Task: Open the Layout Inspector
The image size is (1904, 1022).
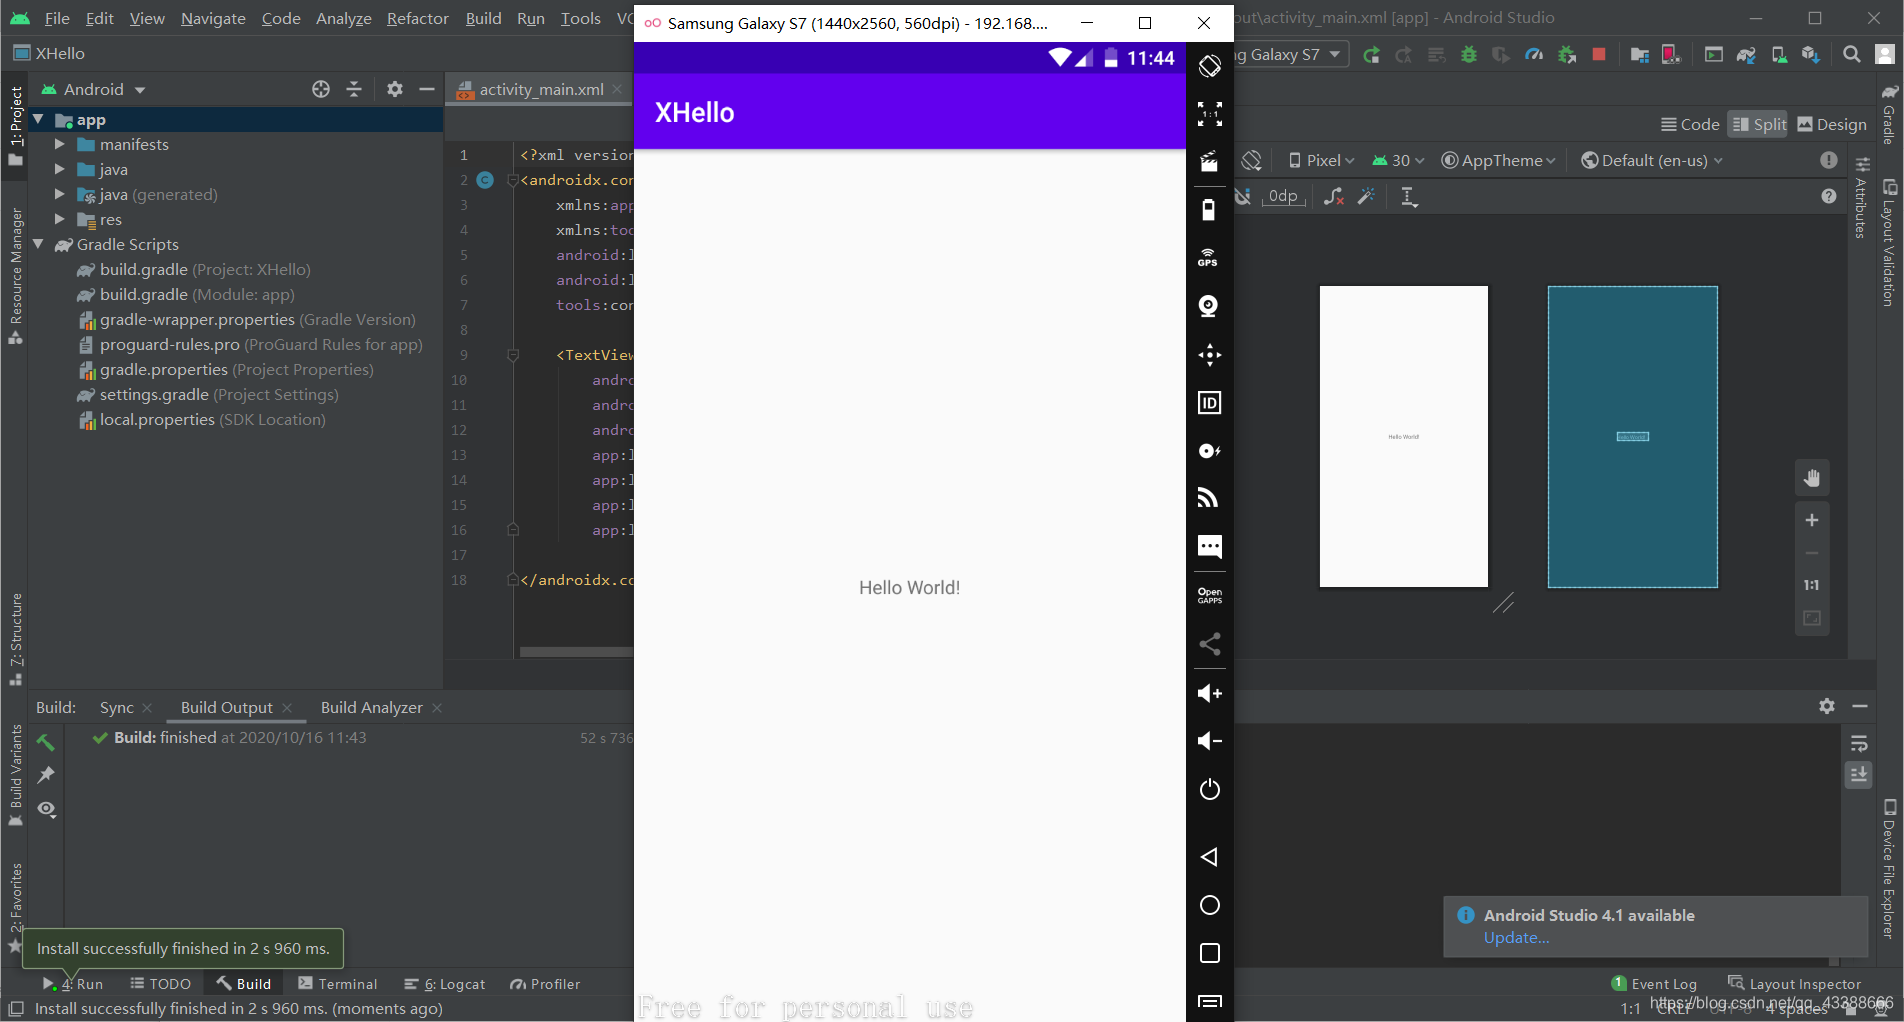Action: coord(1795,984)
